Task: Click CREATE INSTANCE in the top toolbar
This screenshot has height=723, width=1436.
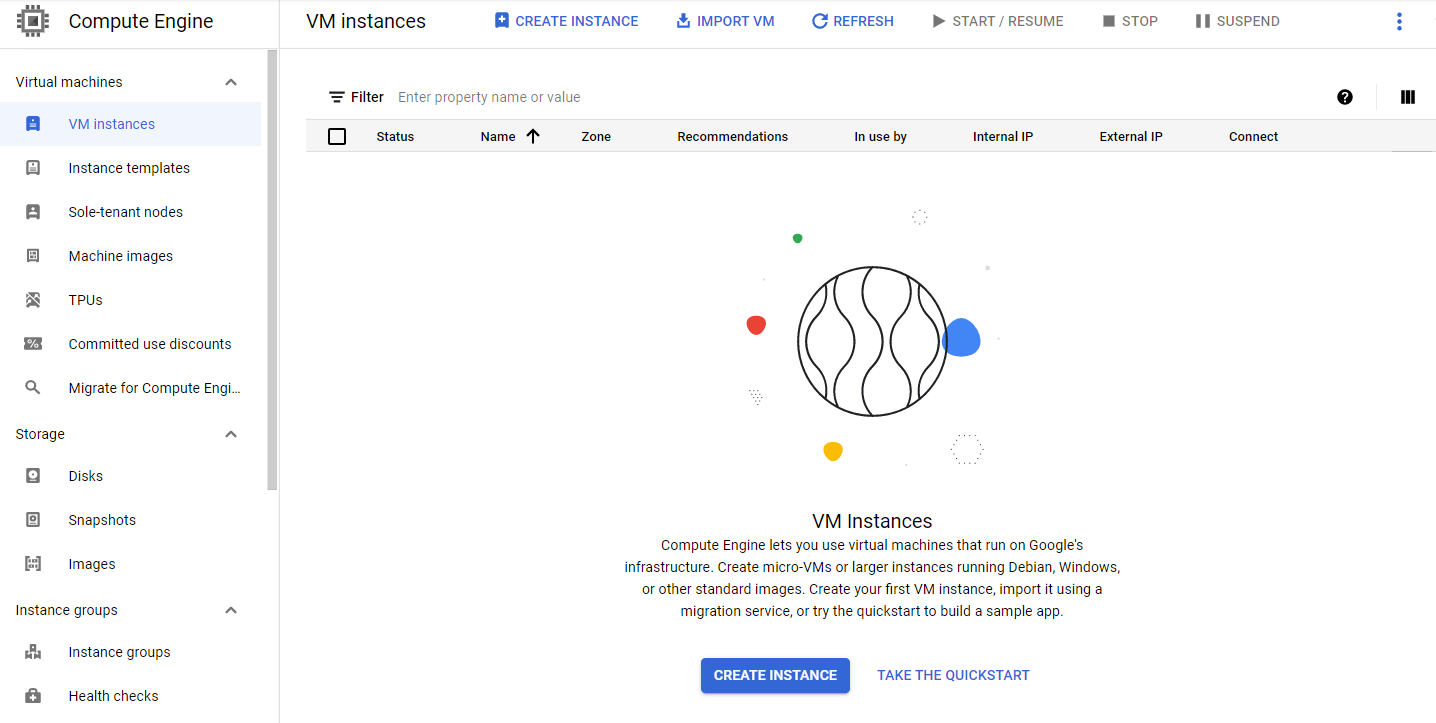Action: [x=566, y=21]
